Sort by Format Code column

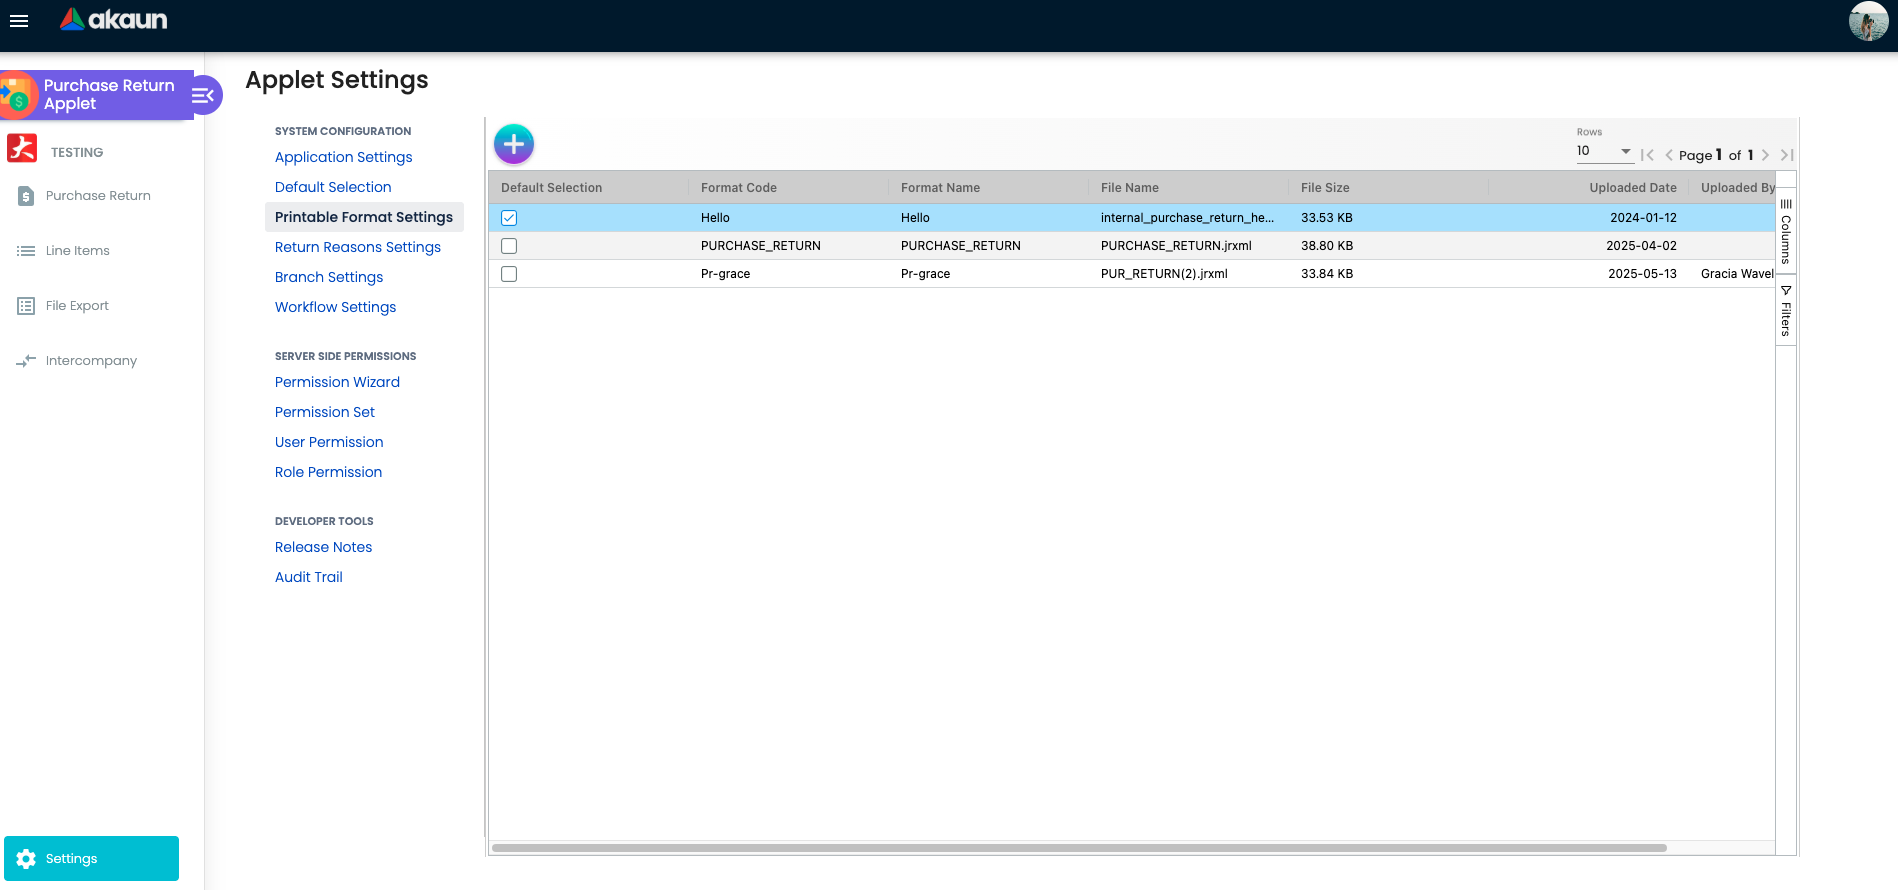(x=739, y=188)
